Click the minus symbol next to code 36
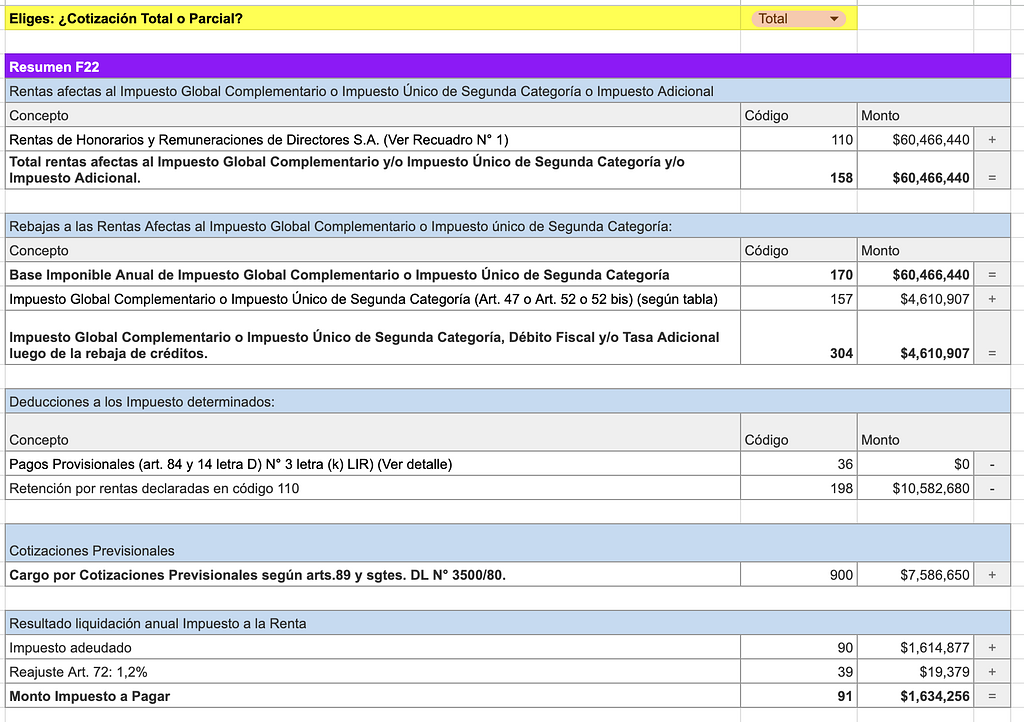 tap(991, 463)
